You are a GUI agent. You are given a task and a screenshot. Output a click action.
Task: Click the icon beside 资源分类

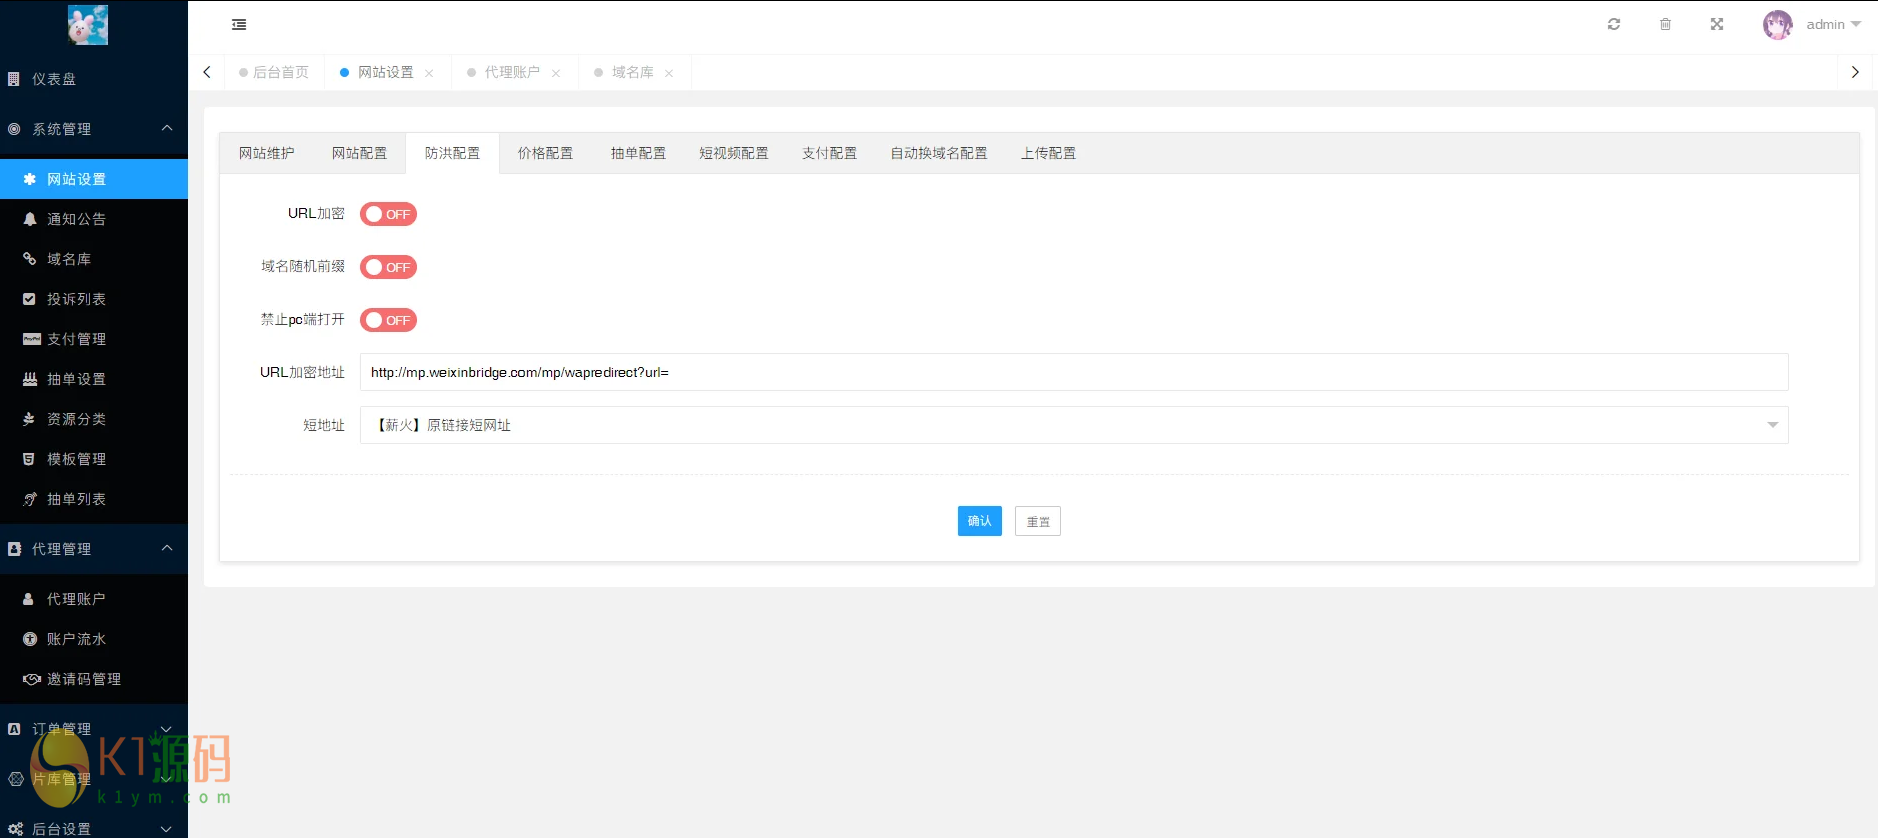30,419
